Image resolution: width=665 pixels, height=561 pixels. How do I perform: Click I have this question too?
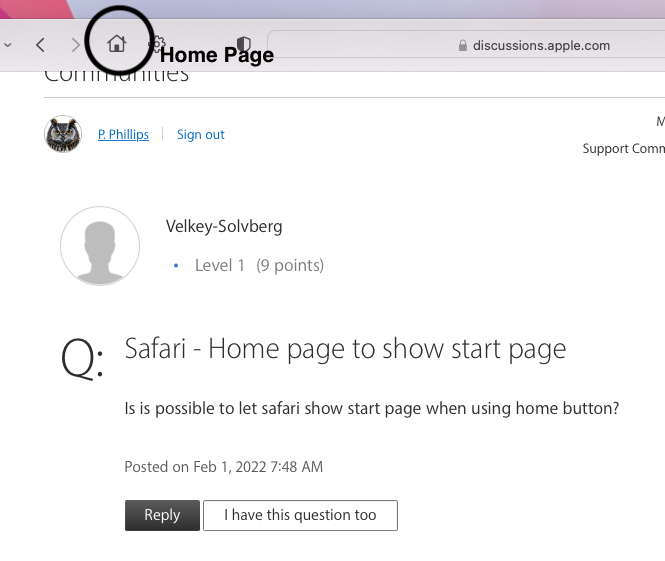coord(300,515)
